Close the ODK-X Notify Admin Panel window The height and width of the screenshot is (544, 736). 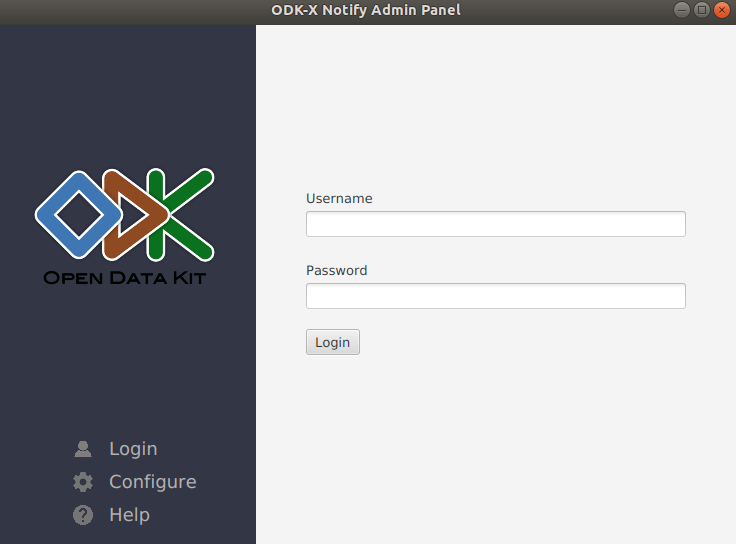point(722,10)
